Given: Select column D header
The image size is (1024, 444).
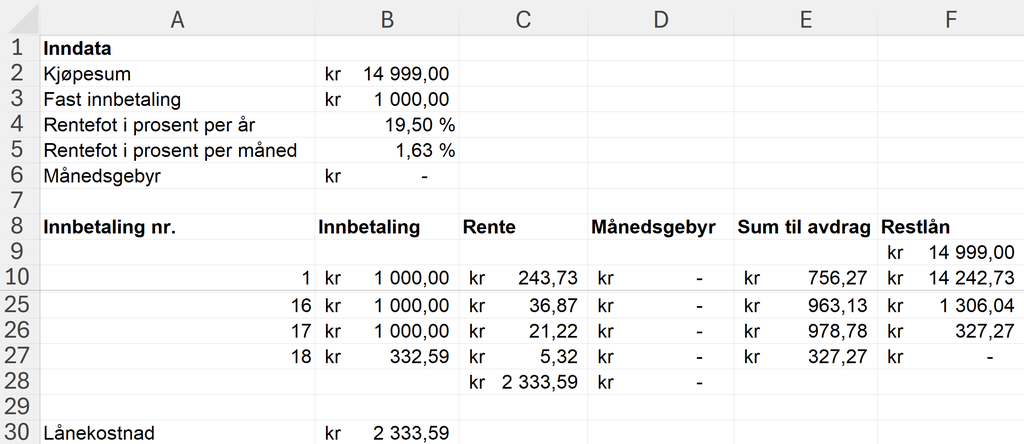Looking at the screenshot, I should click(x=661, y=19).
